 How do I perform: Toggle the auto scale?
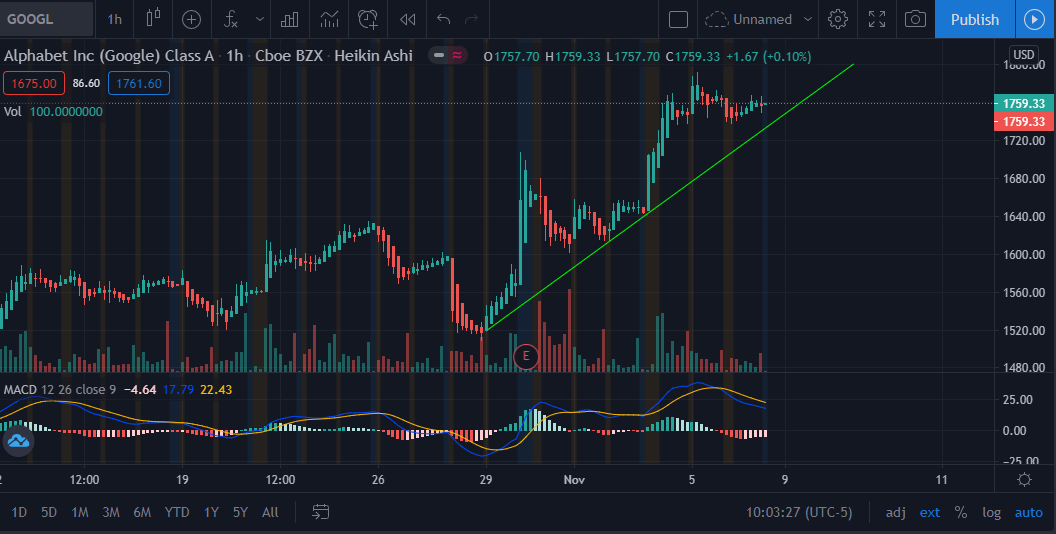1028,512
